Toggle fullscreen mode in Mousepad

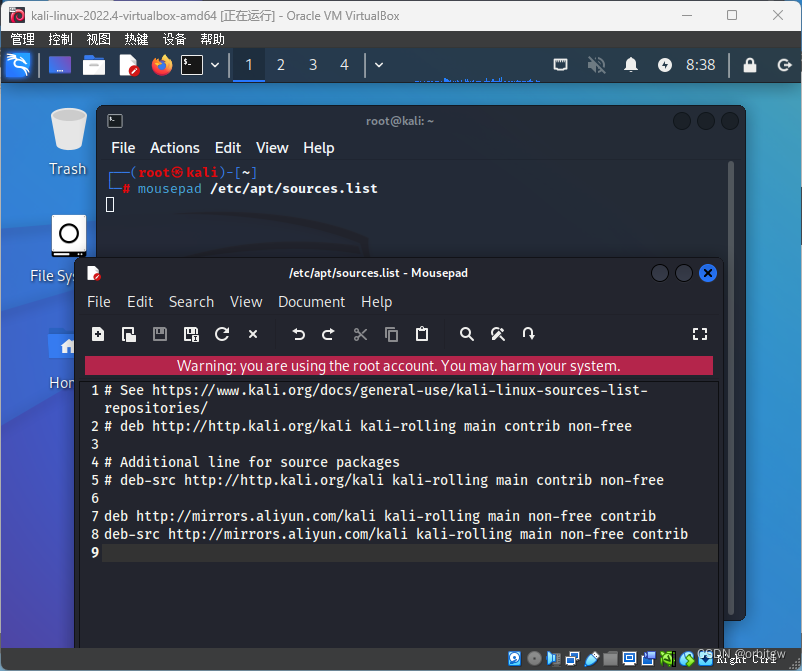coord(700,334)
